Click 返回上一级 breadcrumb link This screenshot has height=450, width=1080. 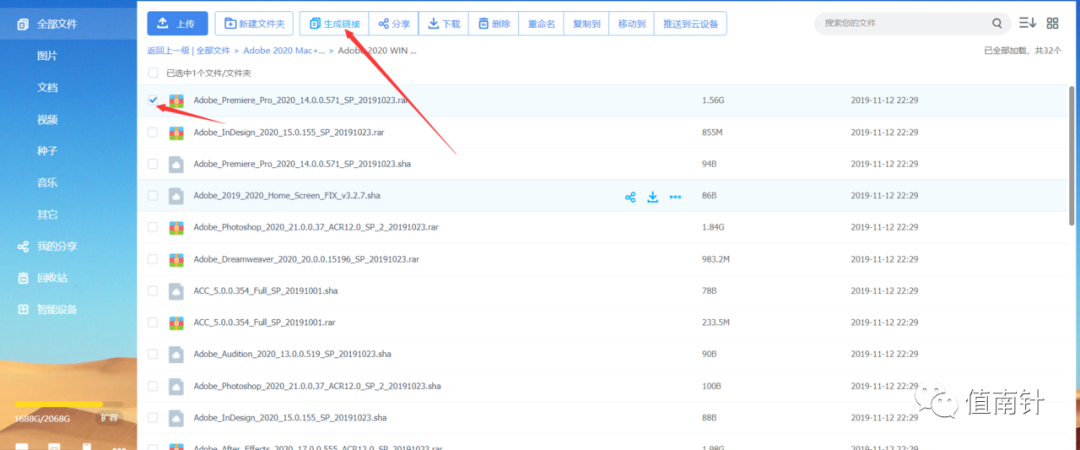169,50
